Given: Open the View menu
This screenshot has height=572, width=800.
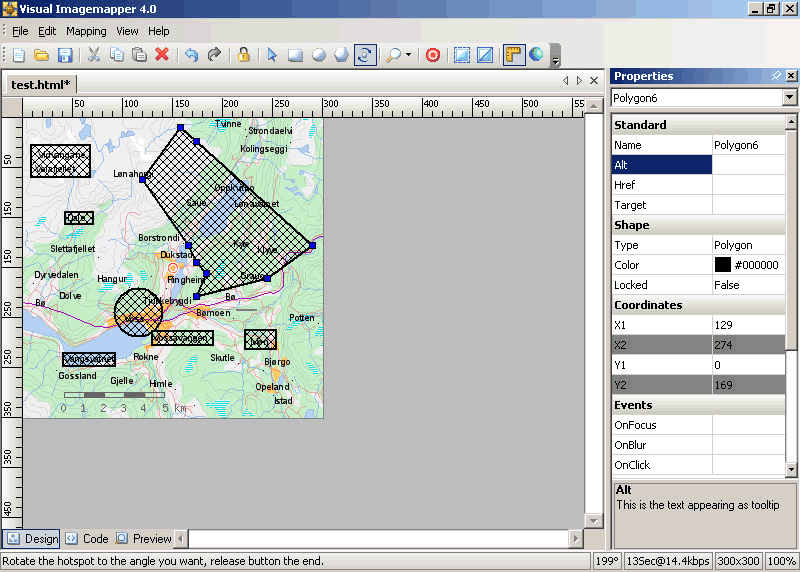Looking at the screenshot, I should [127, 31].
